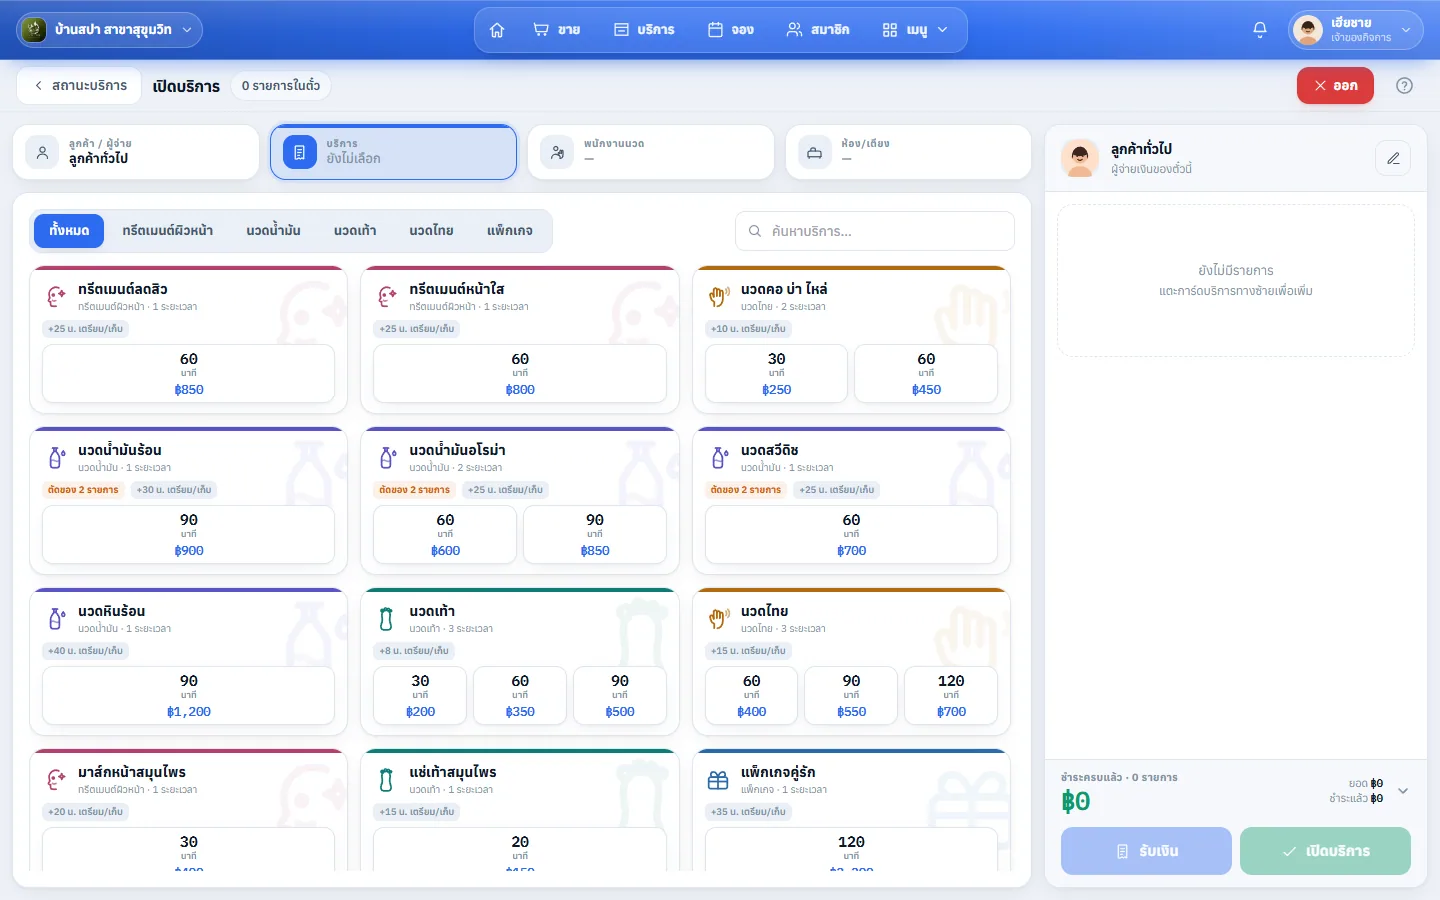Click the pencil edit icon beside ลูกค้าทั่วไป
Image resolution: width=1440 pixels, height=900 pixels.
[1393, 158]
